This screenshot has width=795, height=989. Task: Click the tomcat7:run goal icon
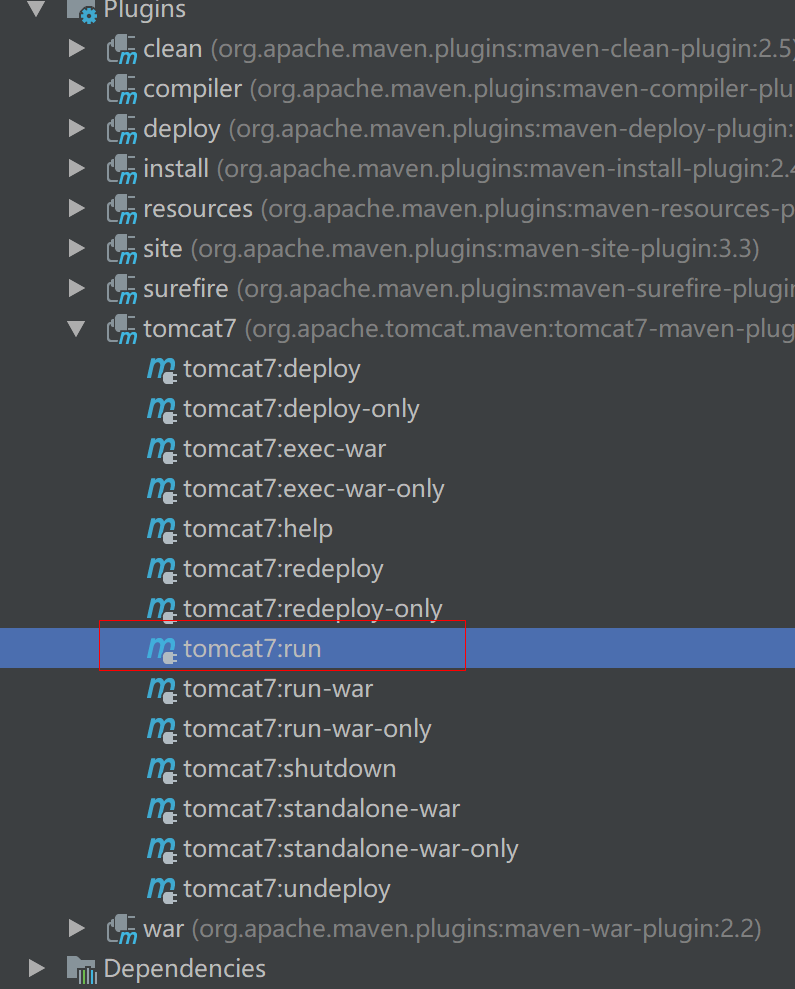pyautogui.click(x=162, y=650)
